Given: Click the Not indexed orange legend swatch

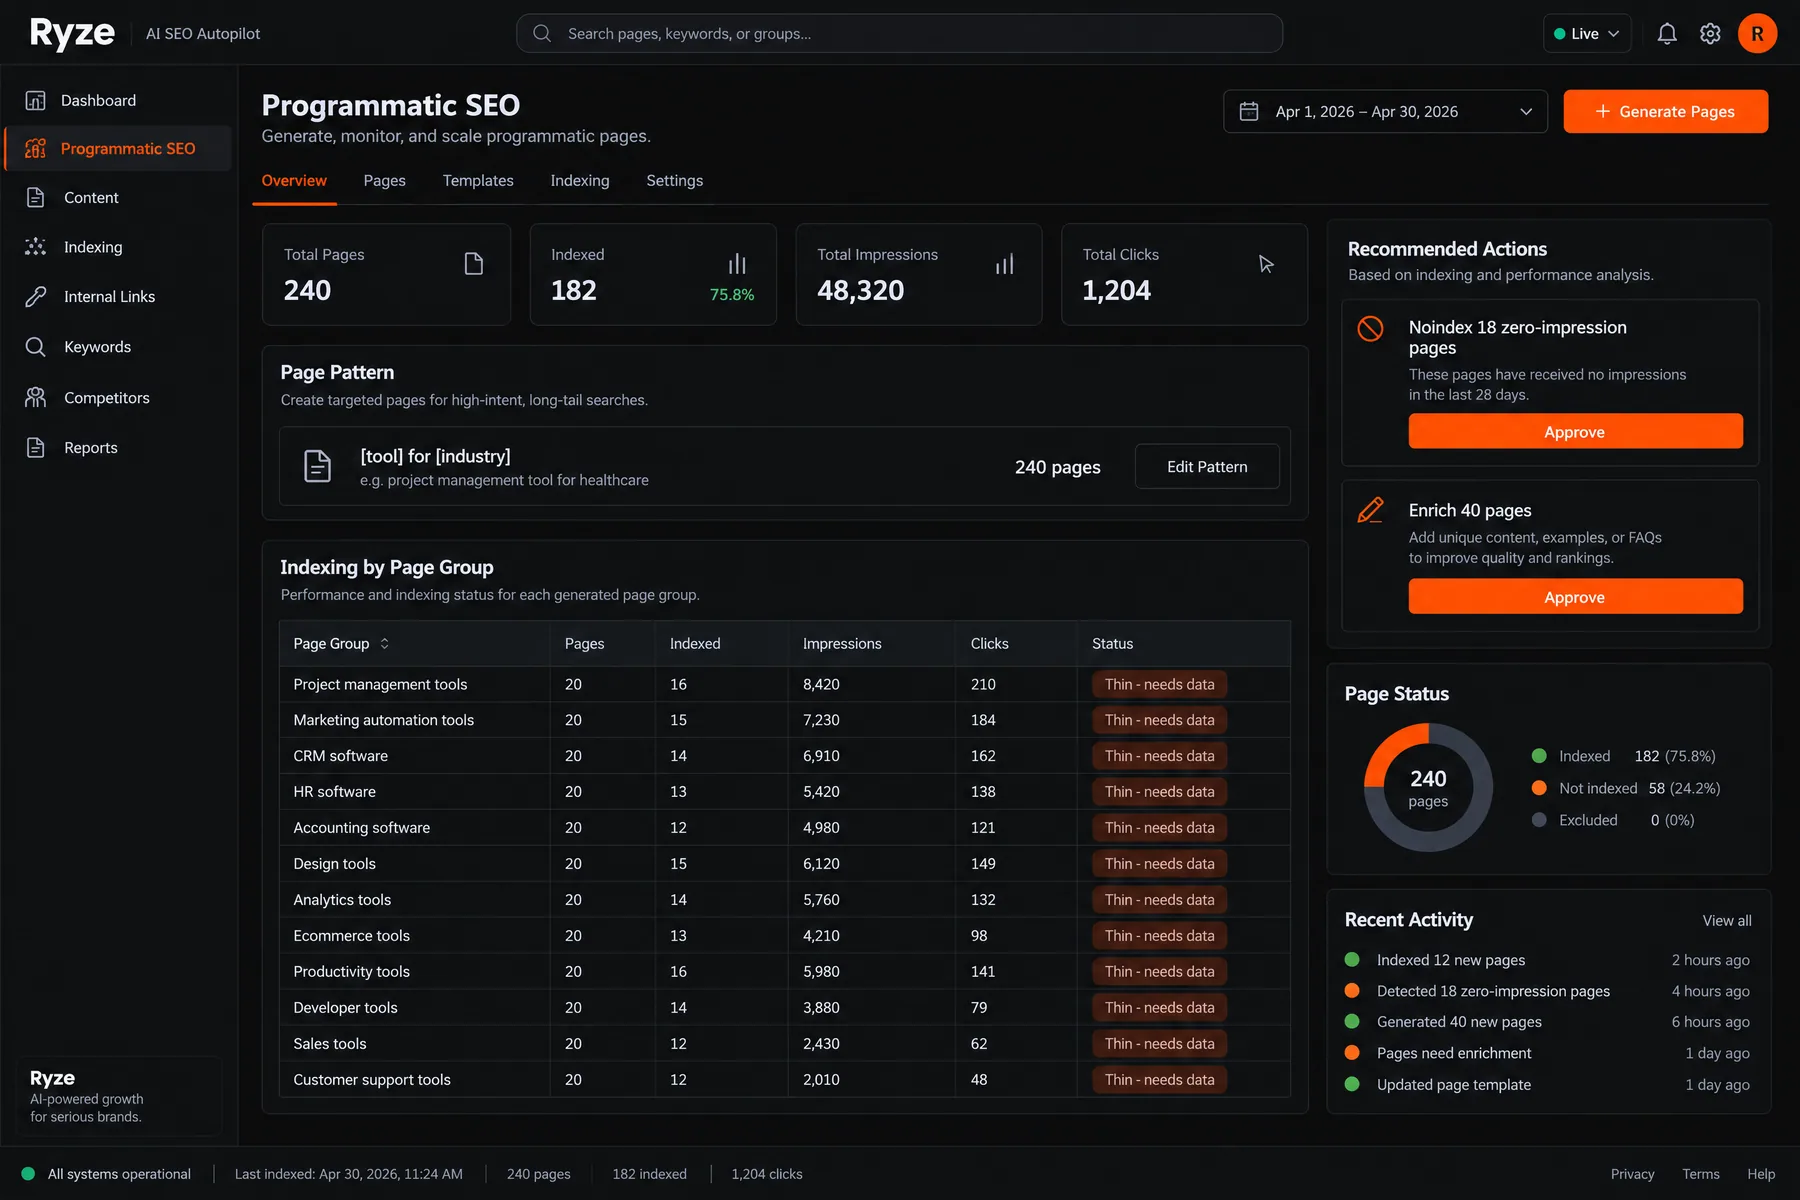Looking at the screenshot, I should [x=1539, y=788].
